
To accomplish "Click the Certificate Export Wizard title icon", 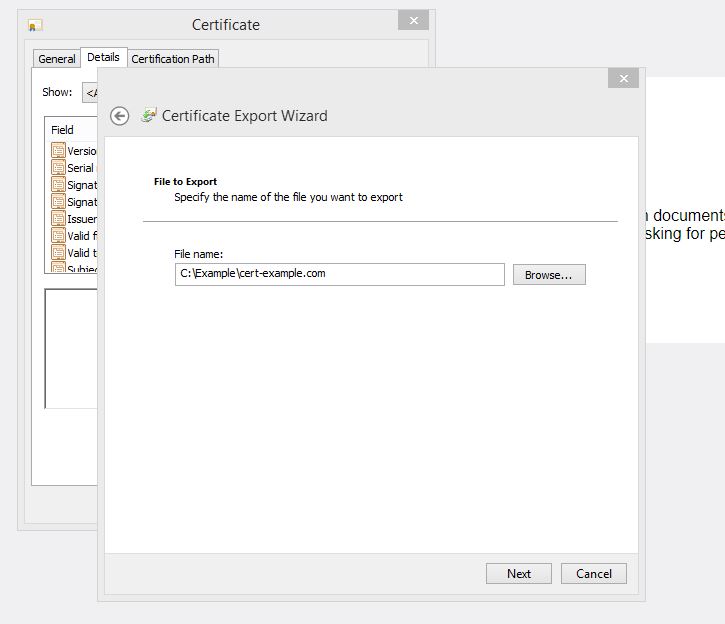I will [149, 115].
